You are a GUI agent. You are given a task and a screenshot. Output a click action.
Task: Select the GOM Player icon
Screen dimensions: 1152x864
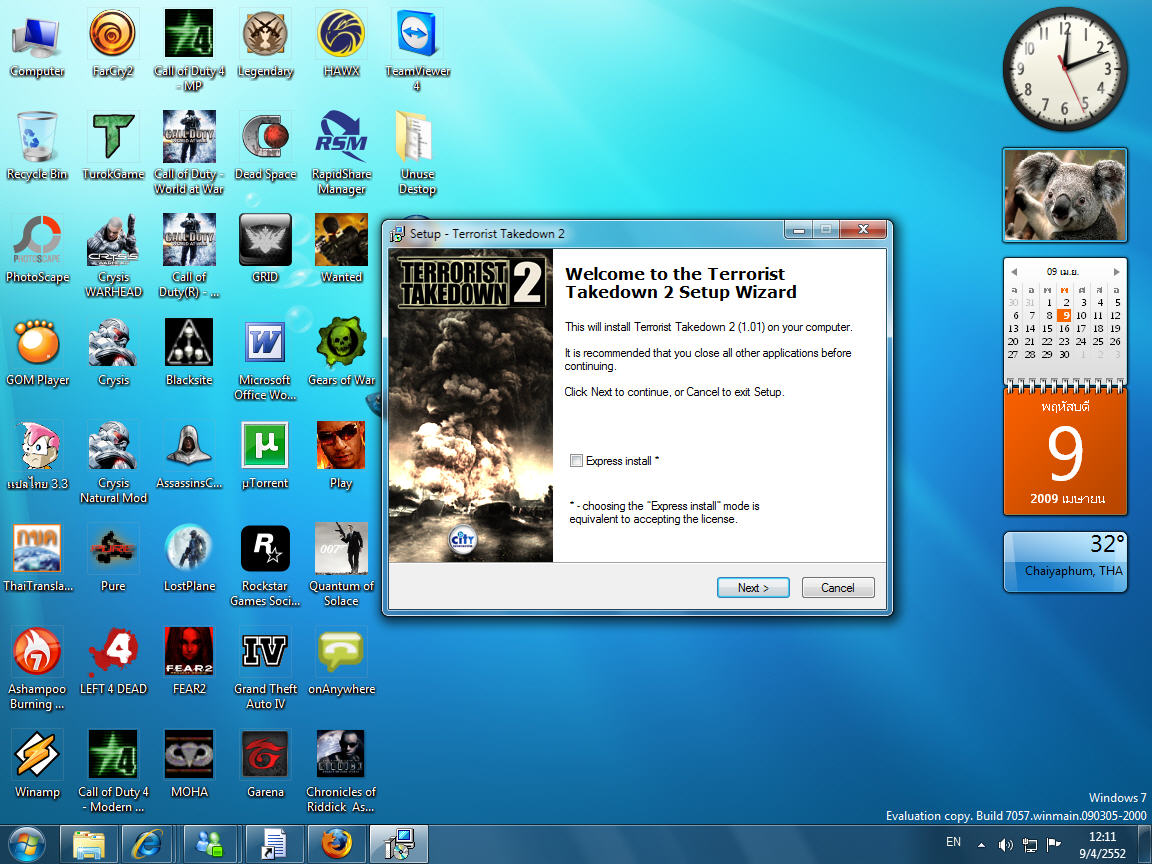coord(37,351)
